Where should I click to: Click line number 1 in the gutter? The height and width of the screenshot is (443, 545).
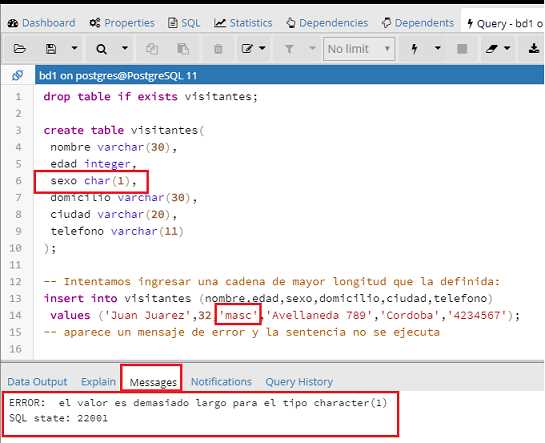point(18,97)
